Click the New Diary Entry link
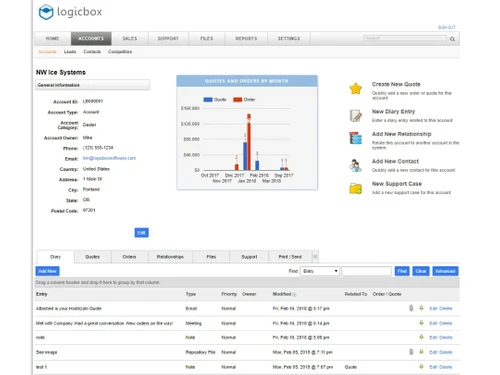The width and height of the screenshot is (500, 375). 393,111
